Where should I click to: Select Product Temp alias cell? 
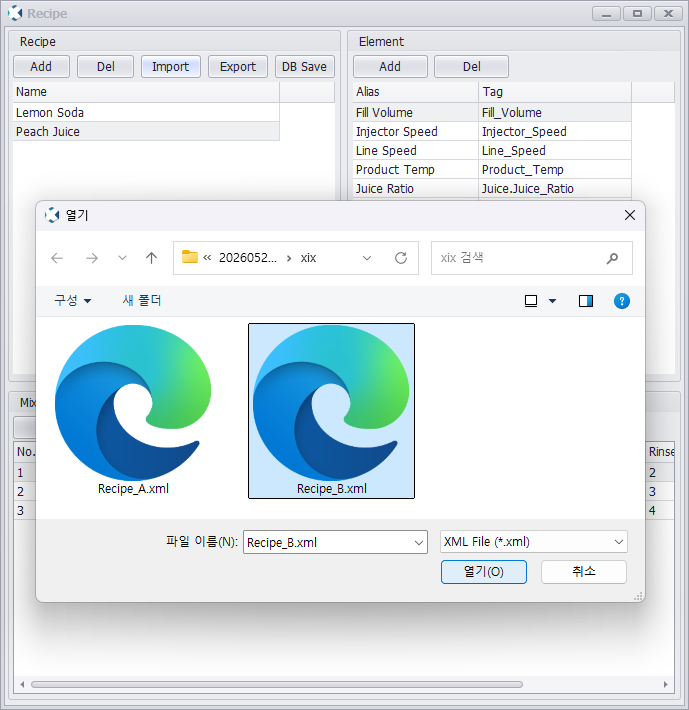tap(415, 169)
